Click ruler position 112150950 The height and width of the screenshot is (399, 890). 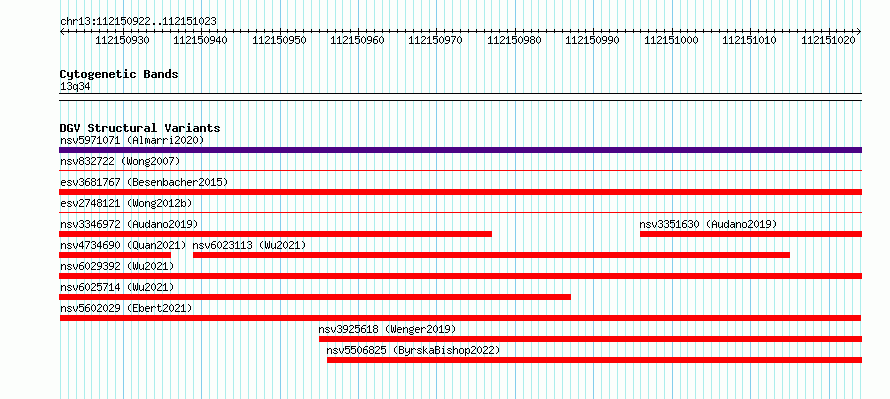click(279, 40)
